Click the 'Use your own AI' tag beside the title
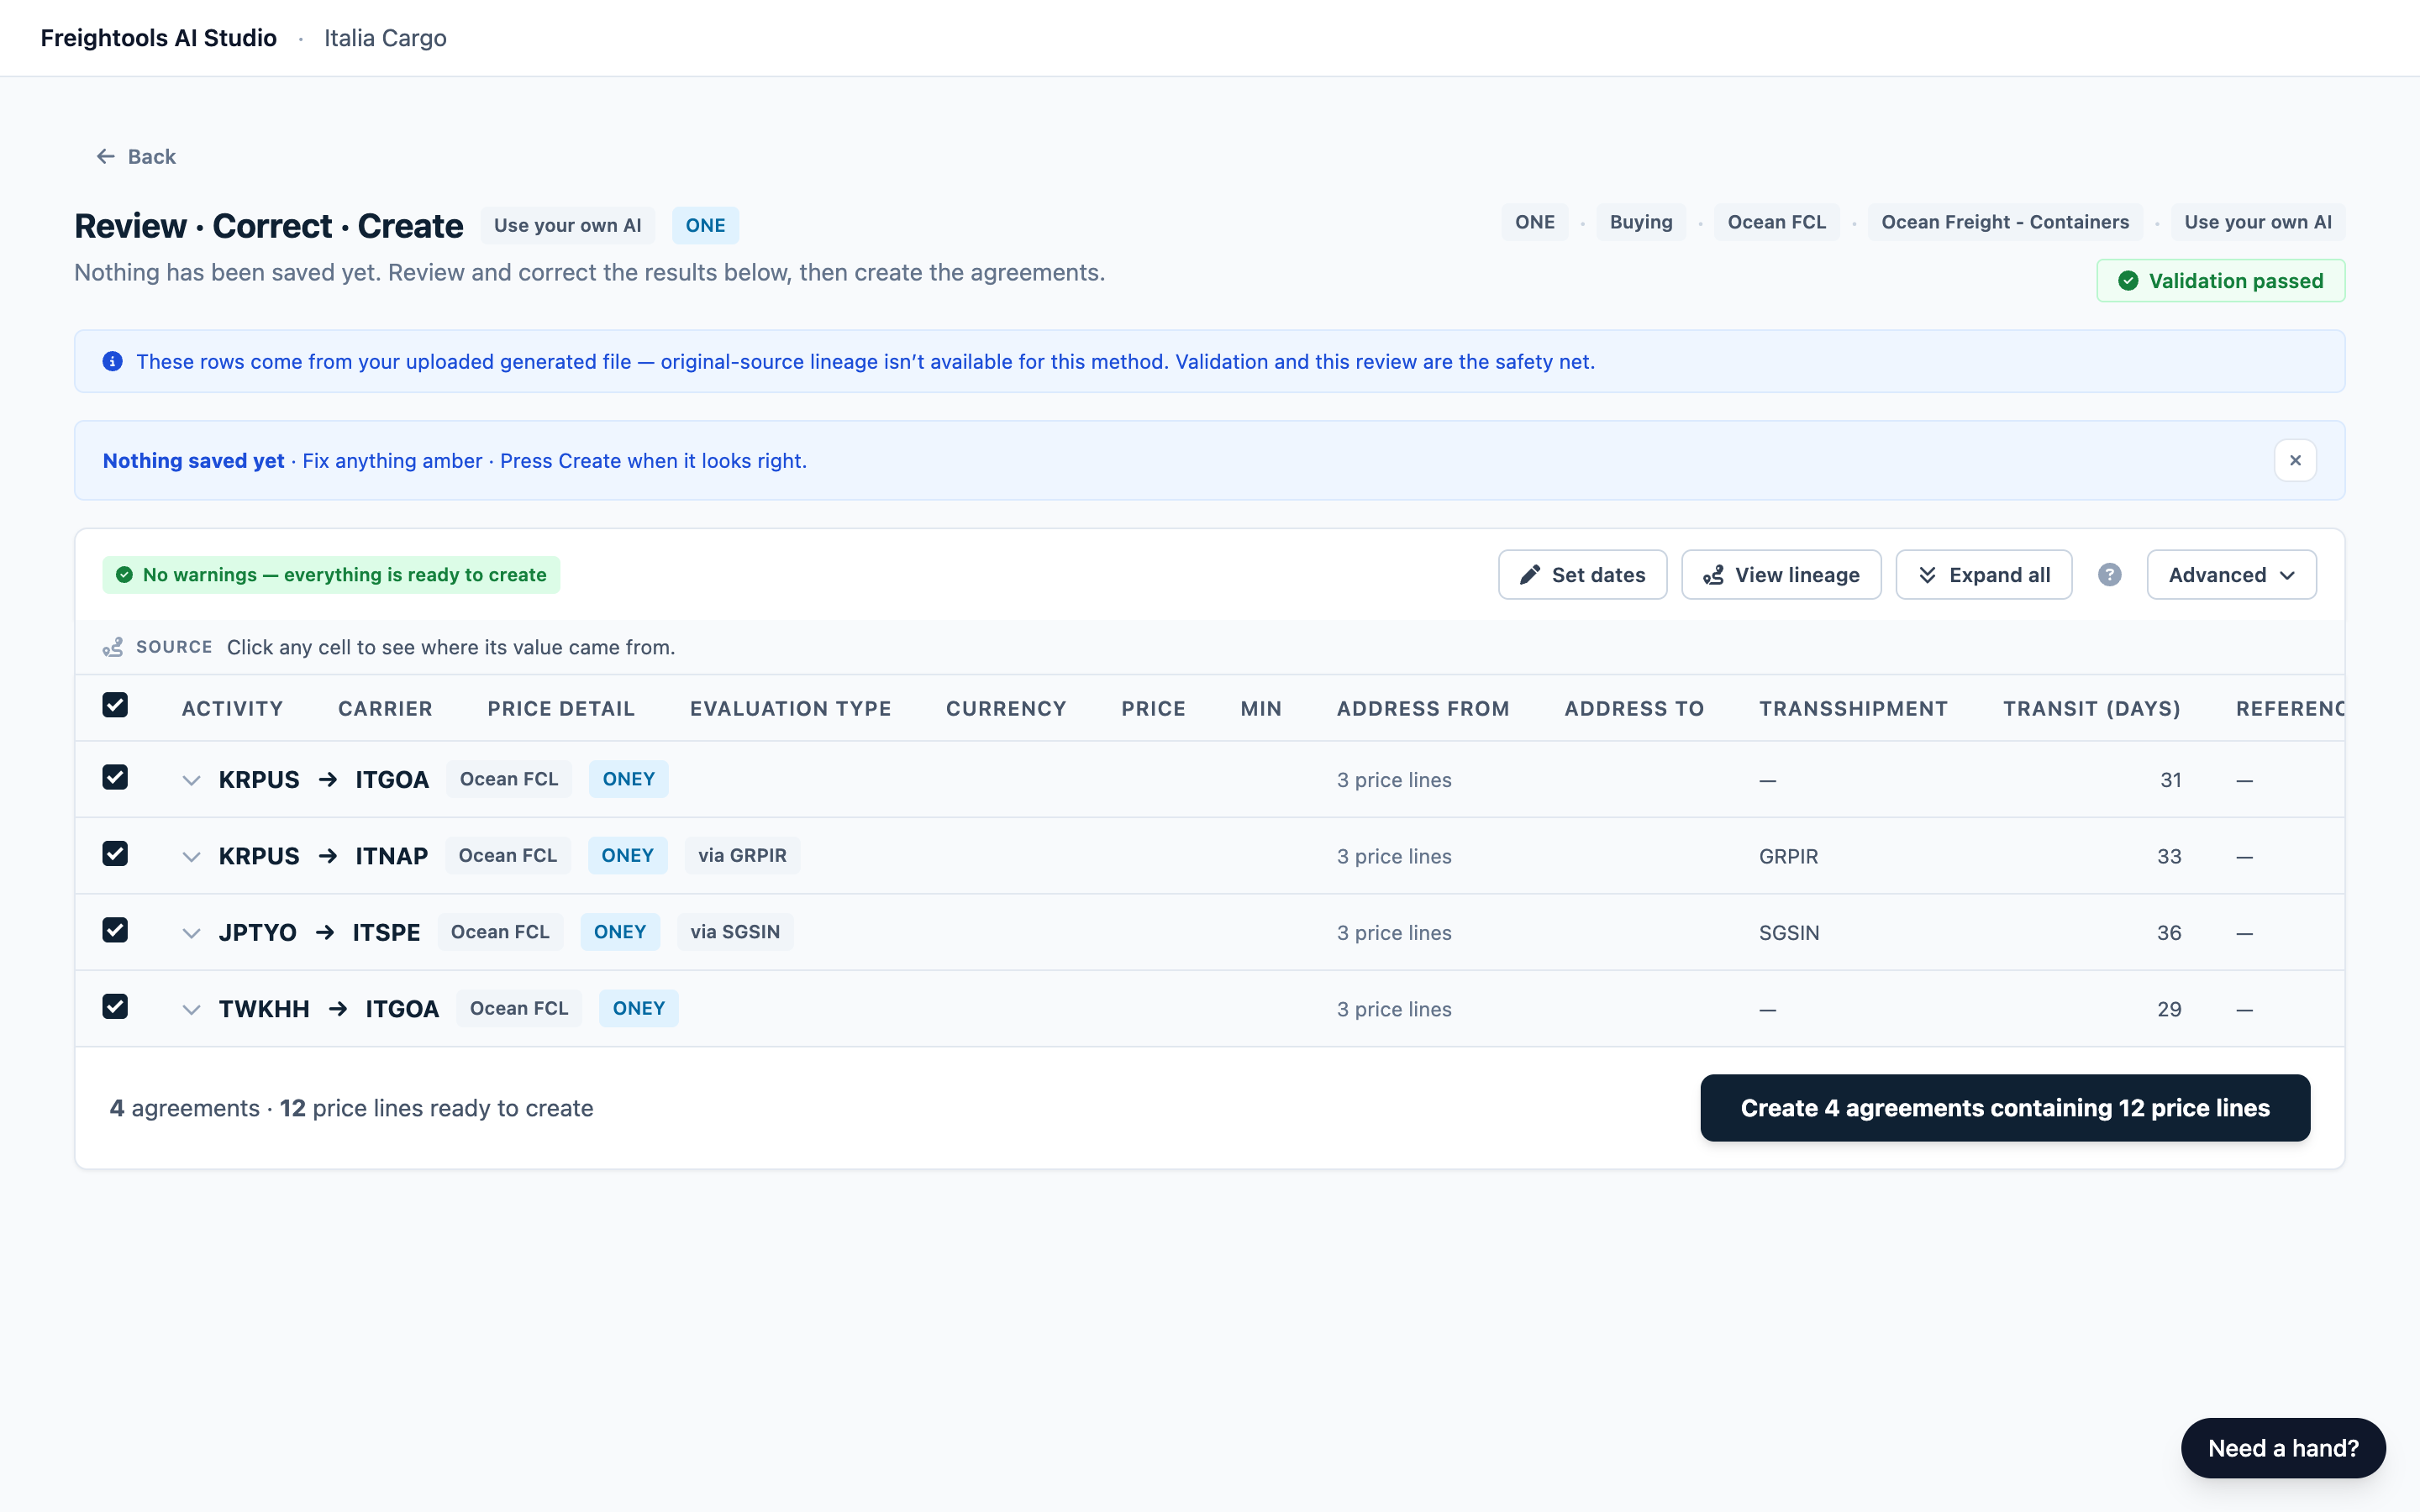Image resolution: width=2420 pixels, height=1512 pixels. 567,225
